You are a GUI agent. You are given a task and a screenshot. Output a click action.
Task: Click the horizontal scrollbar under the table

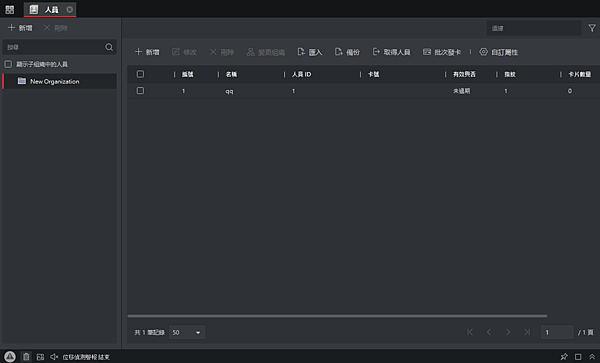tap(337, 316)
